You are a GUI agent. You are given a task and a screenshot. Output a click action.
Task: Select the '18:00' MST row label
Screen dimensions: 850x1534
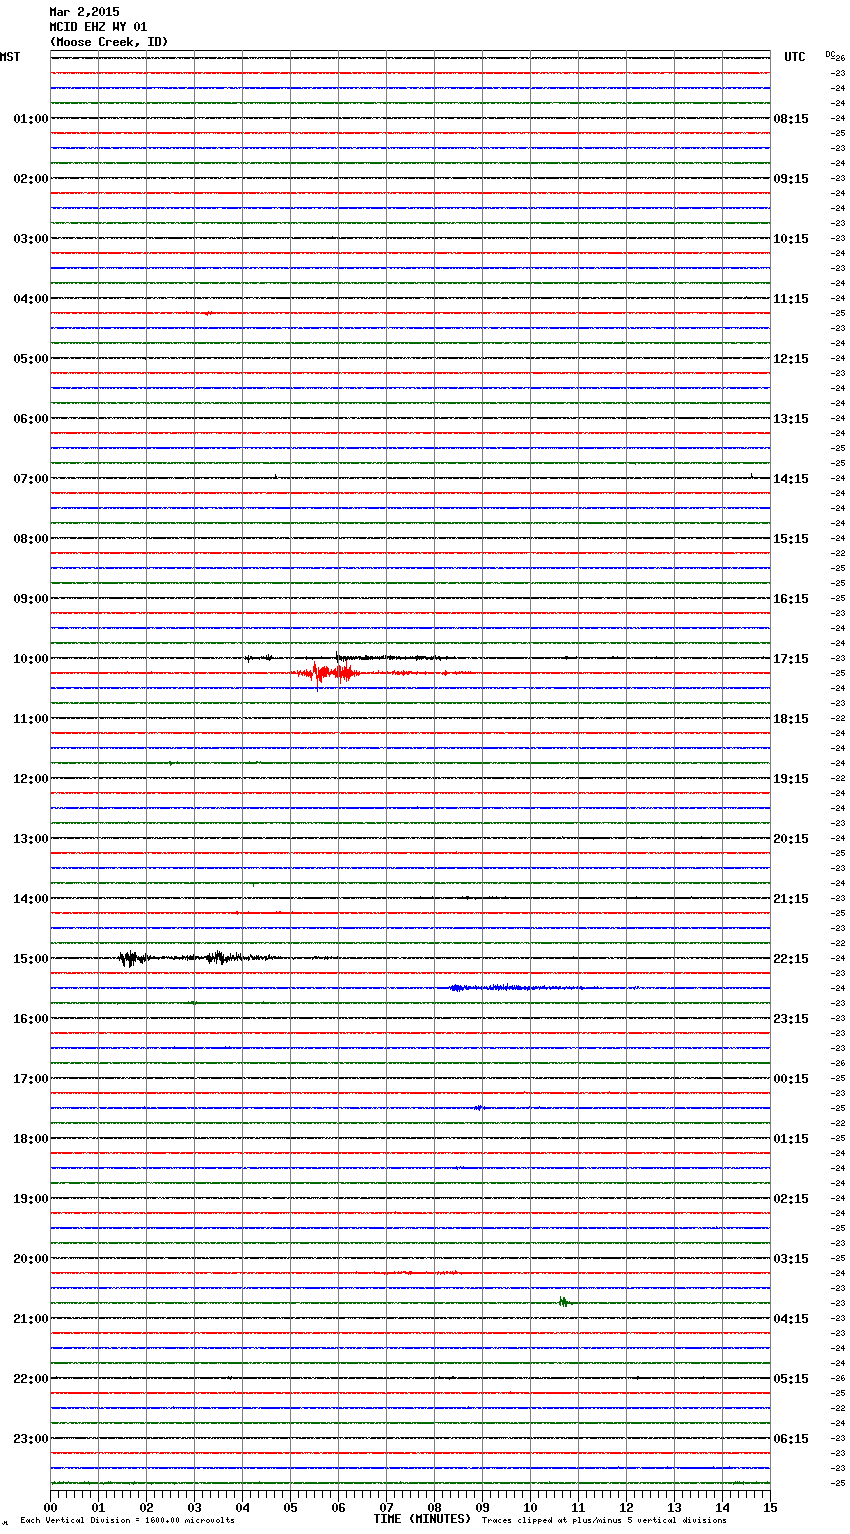coord(31,1139)
